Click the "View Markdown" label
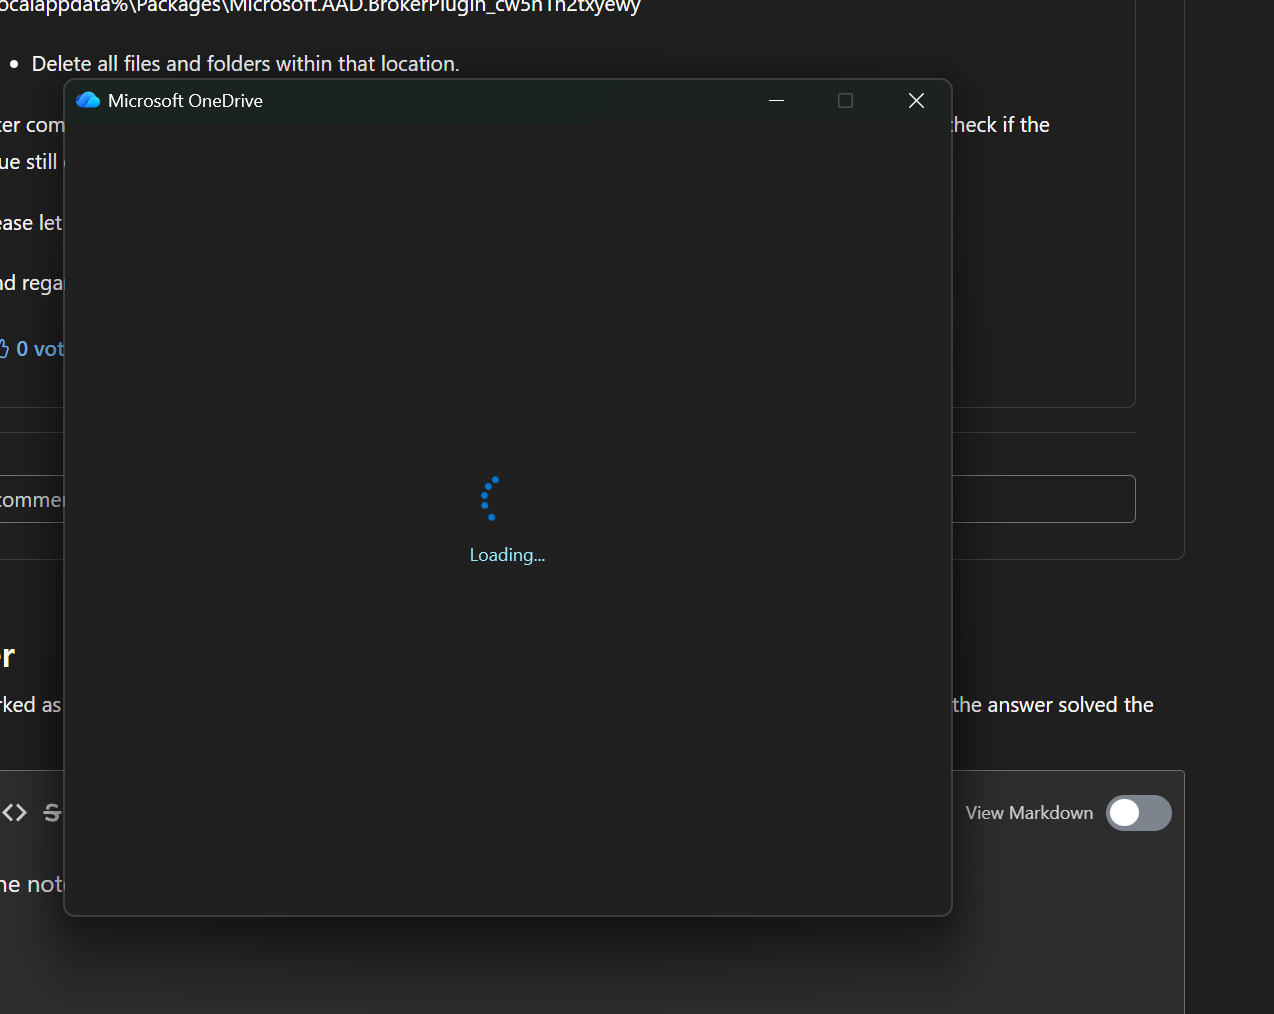Viewport: 1274px width, 1014px height. [x=1029, y=813]
